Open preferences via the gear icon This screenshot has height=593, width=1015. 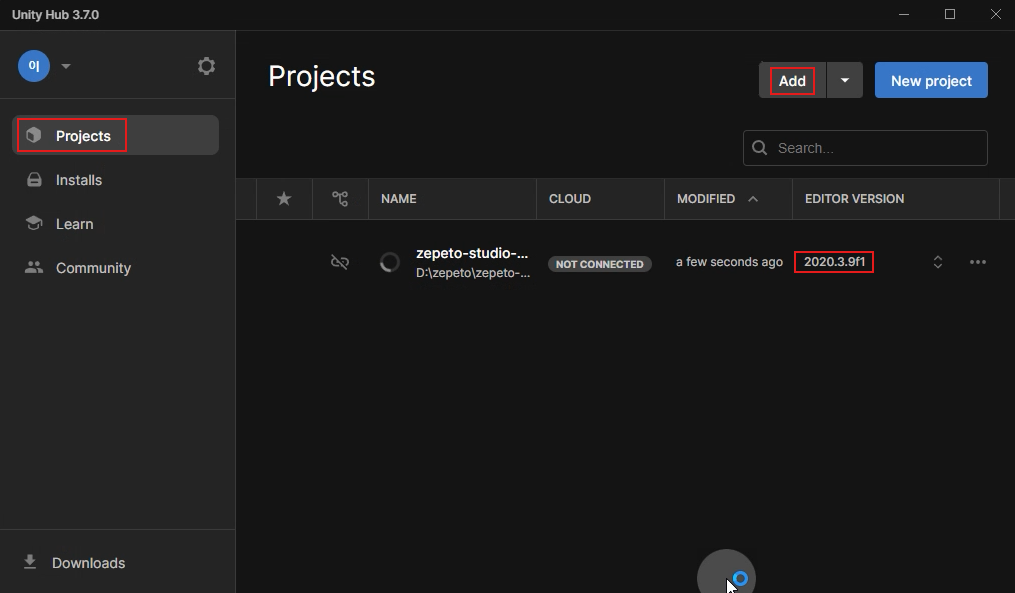click(206, 66)
